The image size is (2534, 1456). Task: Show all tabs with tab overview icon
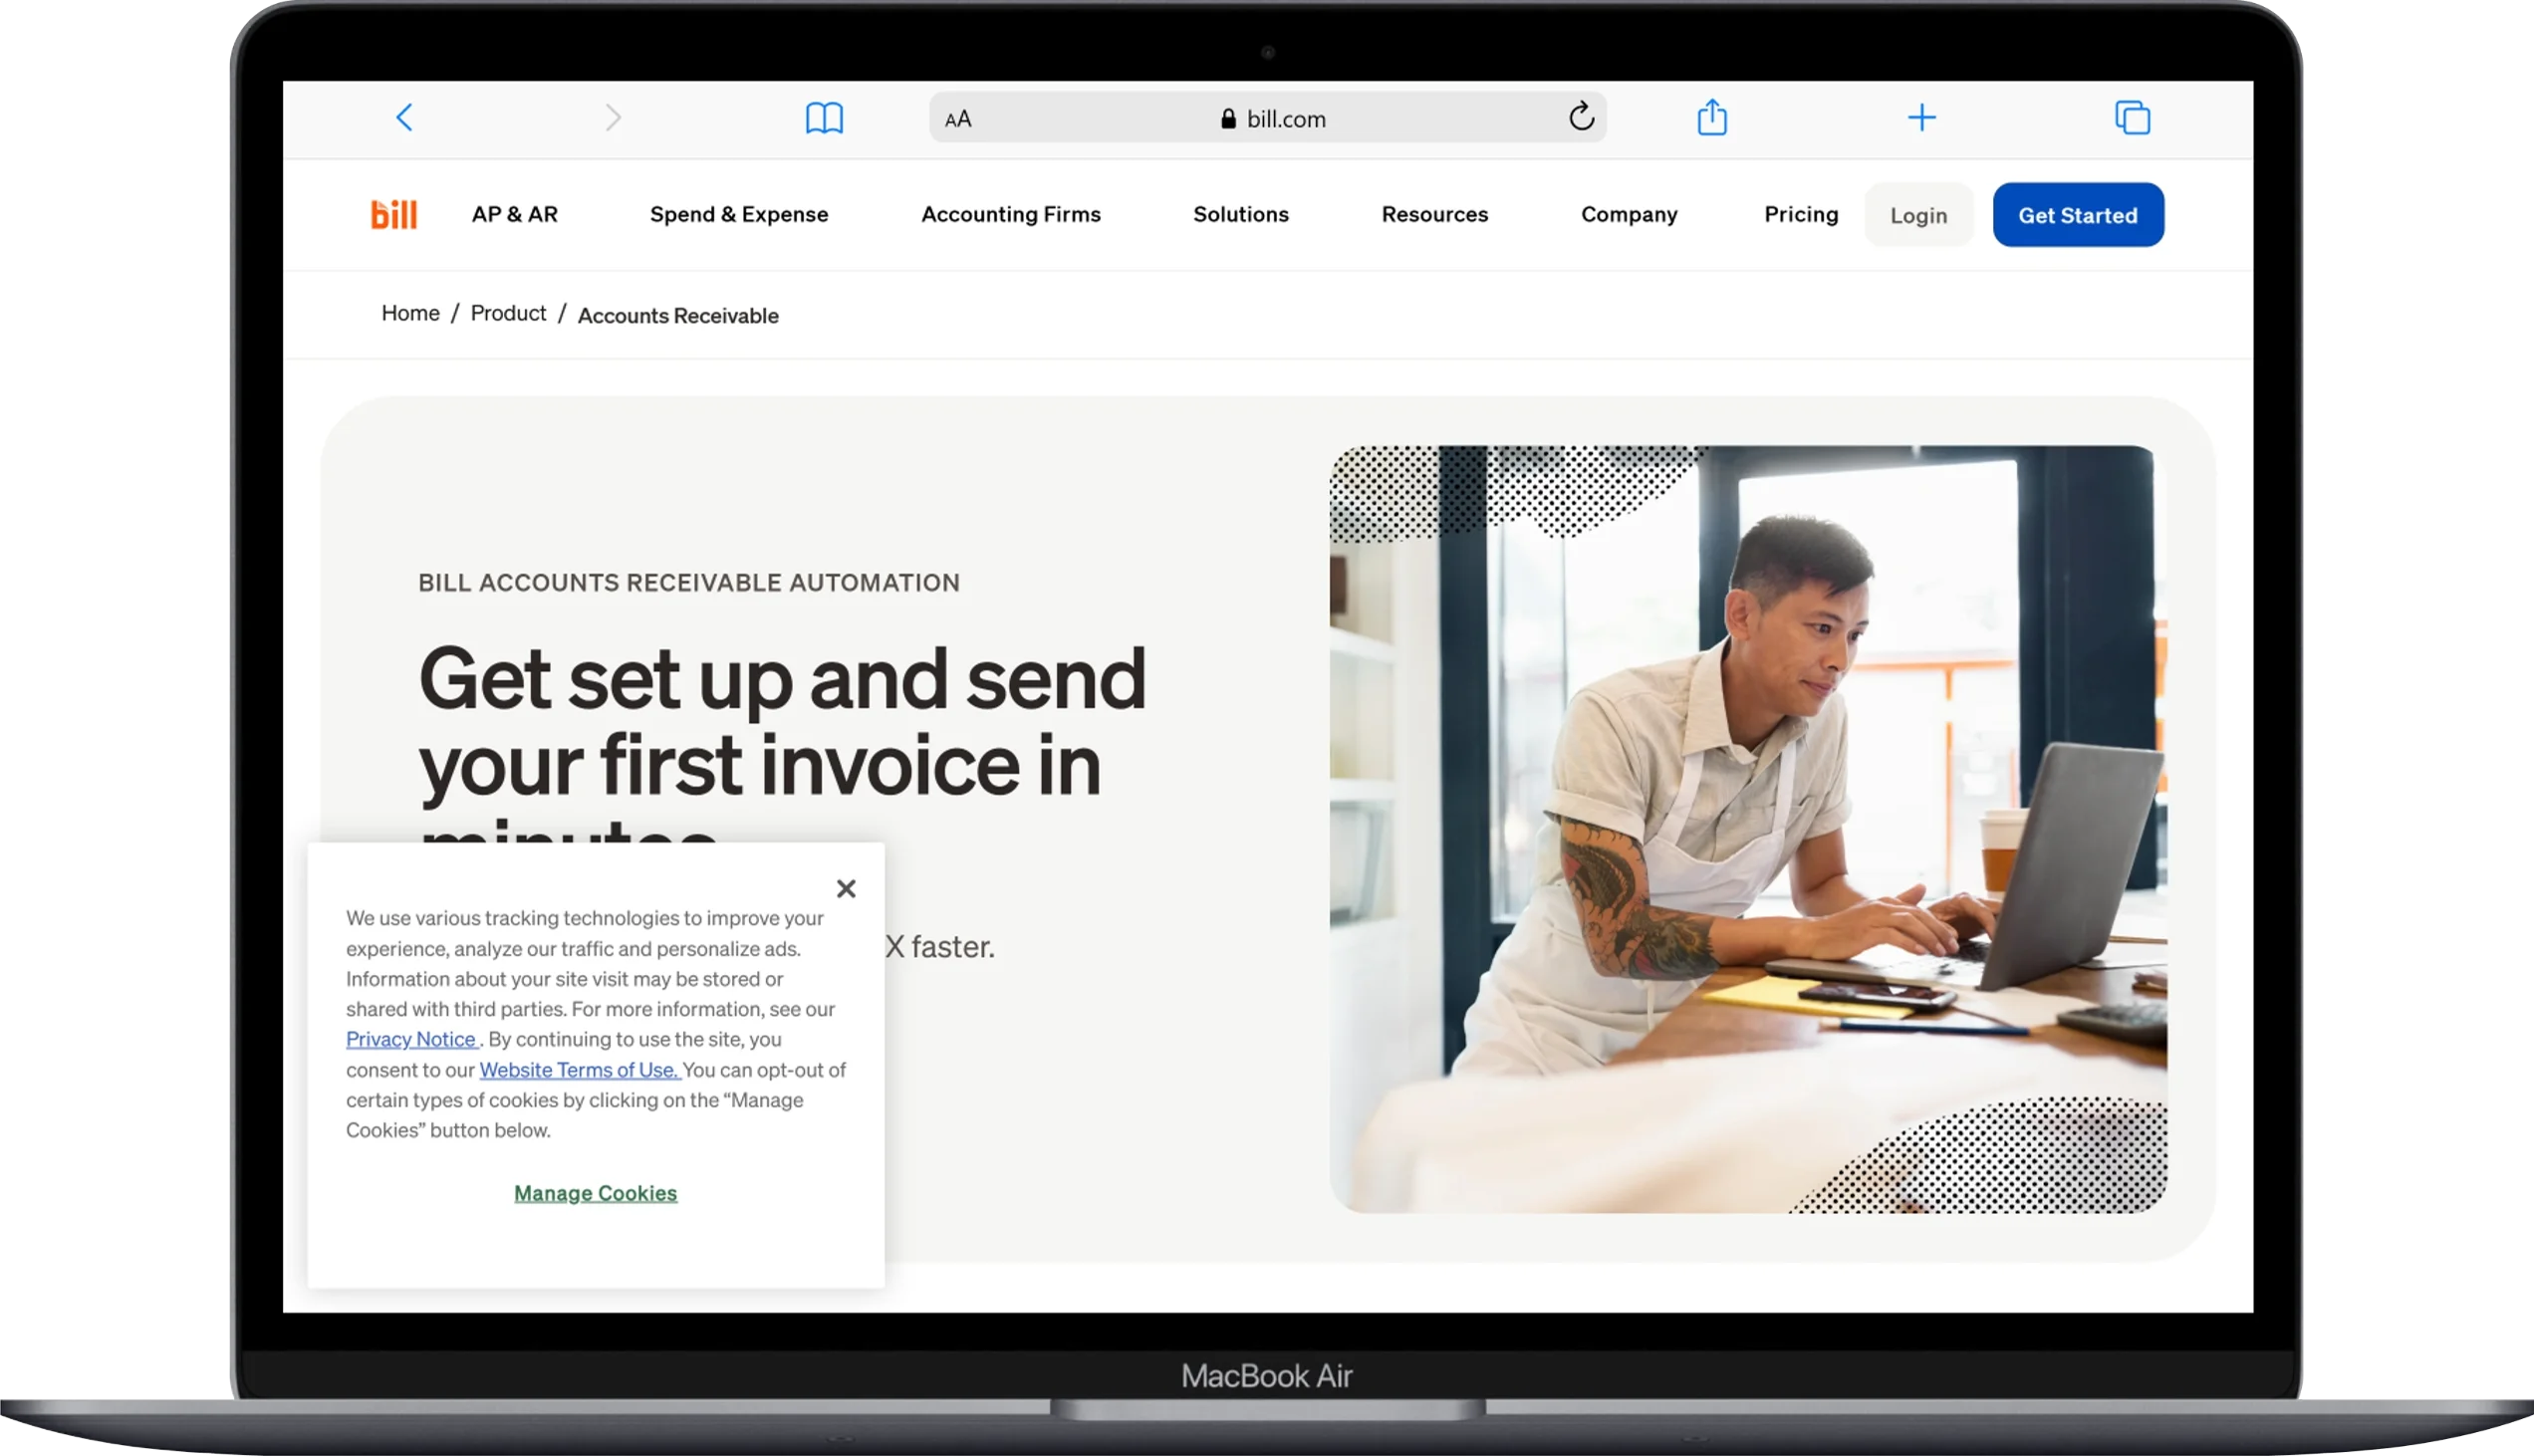click(x=2132, y=118)
